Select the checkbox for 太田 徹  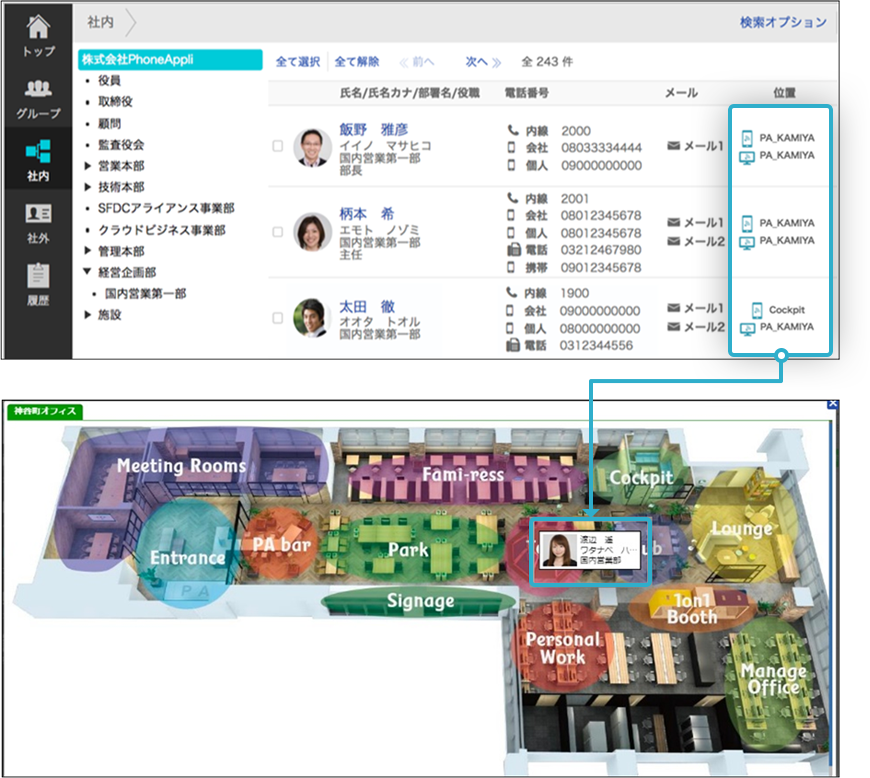tap(278, 318)
